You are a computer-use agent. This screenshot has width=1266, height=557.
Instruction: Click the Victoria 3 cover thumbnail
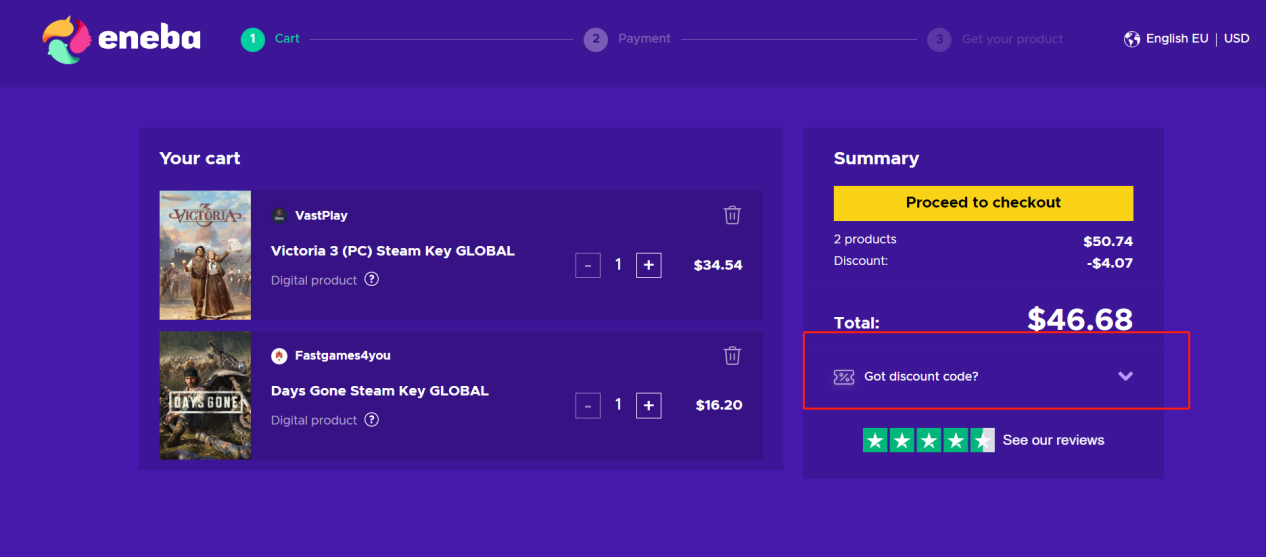[205, 255]
